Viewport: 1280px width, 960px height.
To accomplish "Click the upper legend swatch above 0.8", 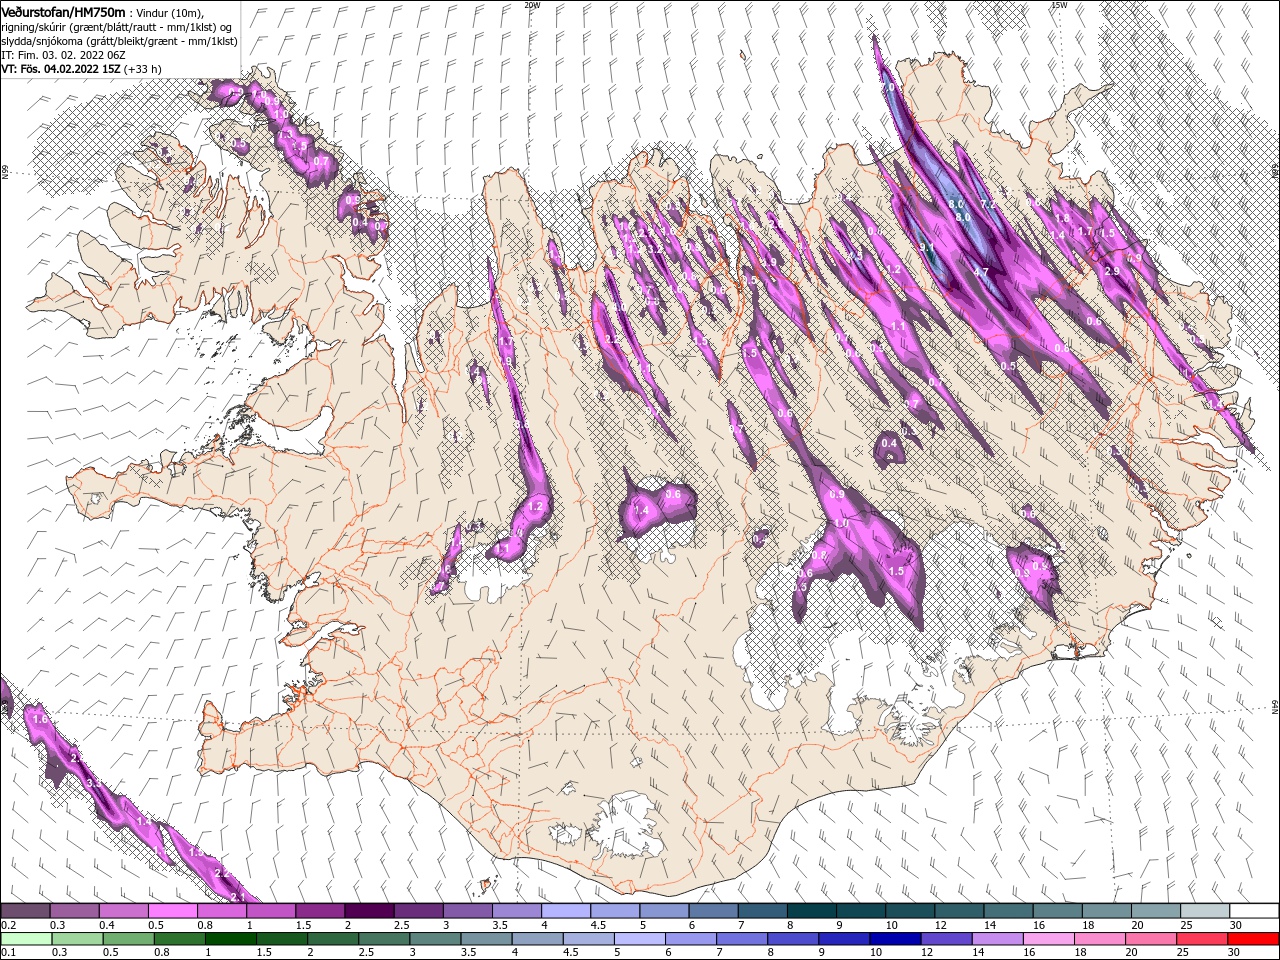I will [221, 911].
